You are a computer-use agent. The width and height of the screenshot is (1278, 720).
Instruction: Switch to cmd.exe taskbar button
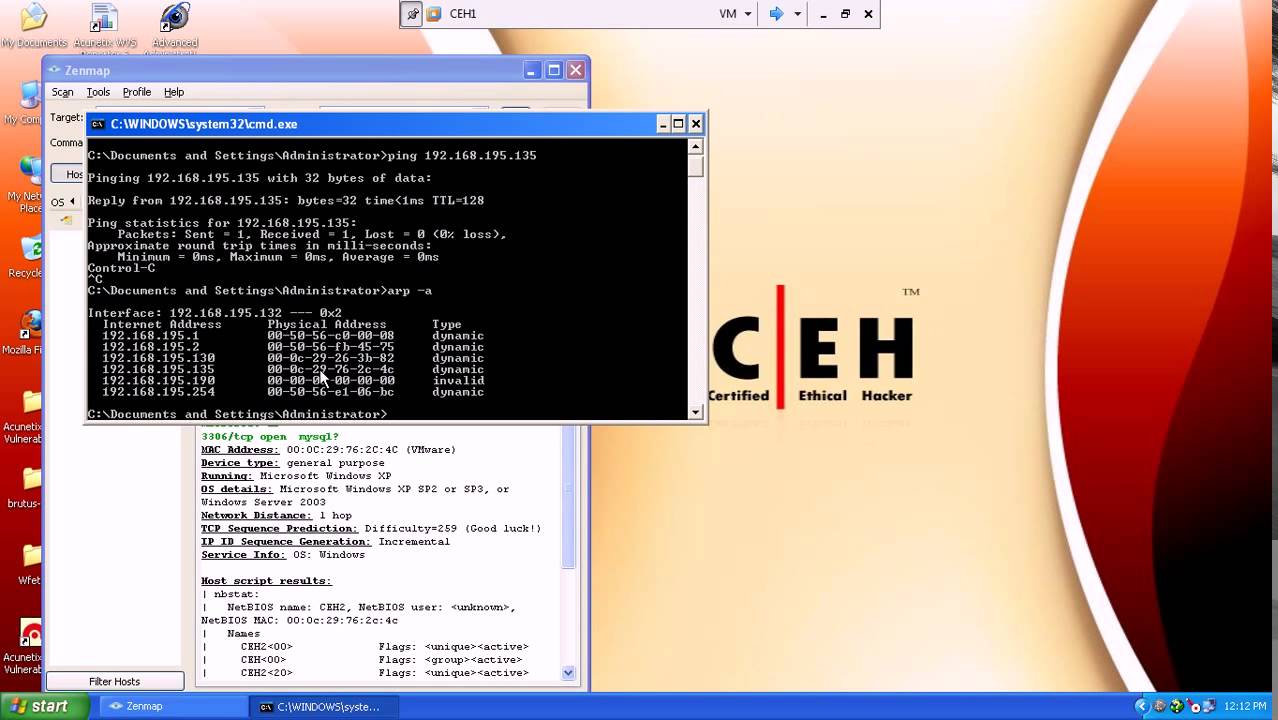322,706
